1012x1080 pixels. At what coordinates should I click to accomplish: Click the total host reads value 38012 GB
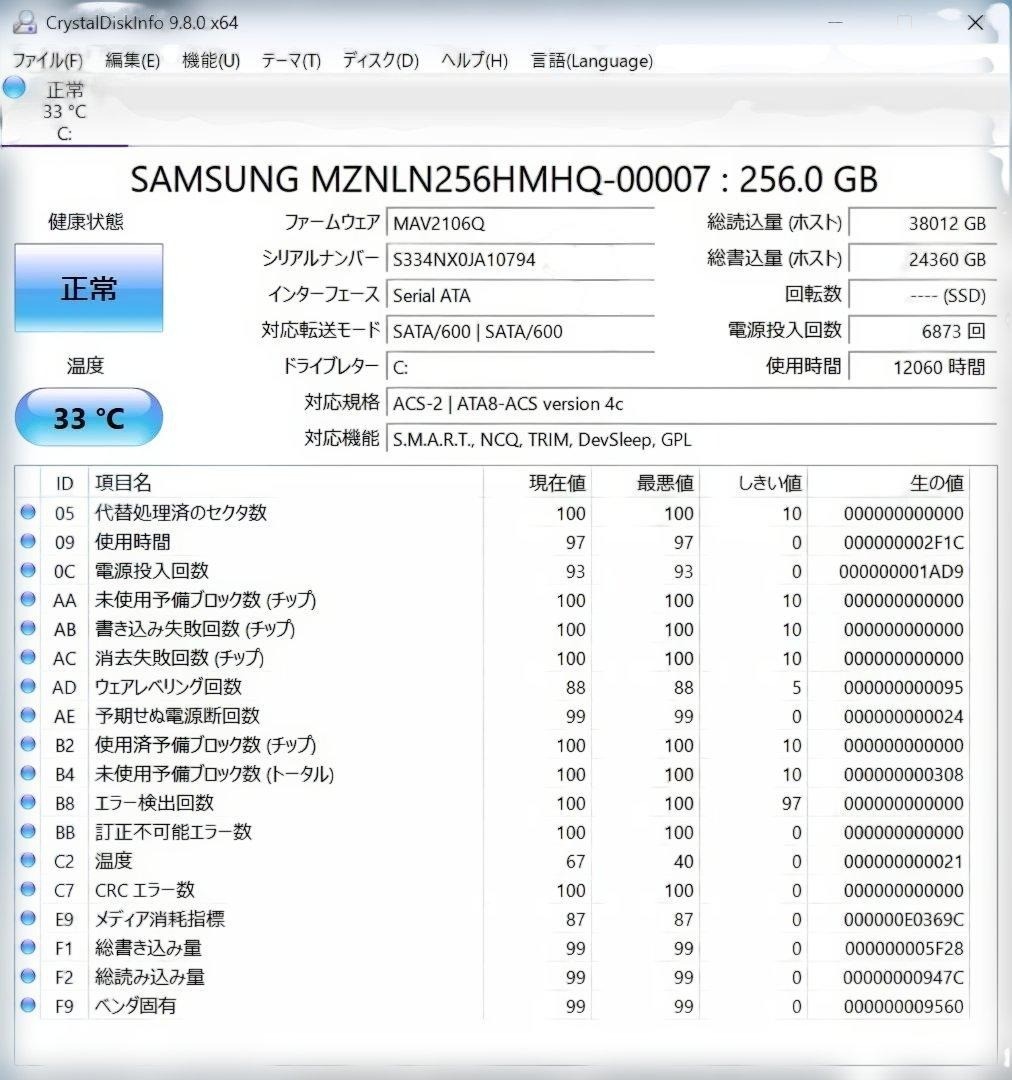click(922, 224)
